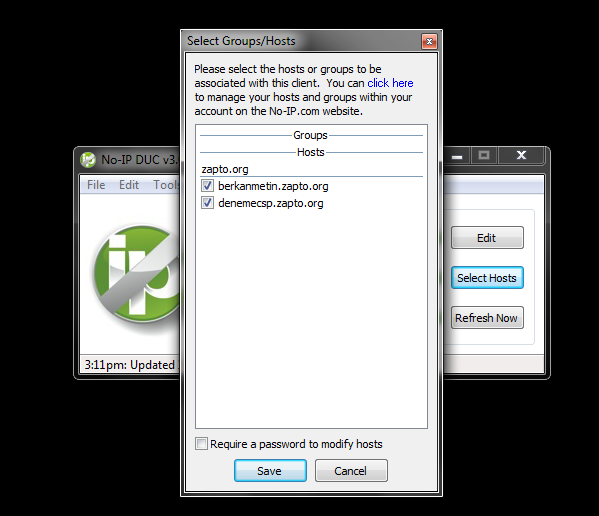Minimize the No-IP DUC window
The height and width of the screenshot is (516, 599).
[x=457, y=155]
